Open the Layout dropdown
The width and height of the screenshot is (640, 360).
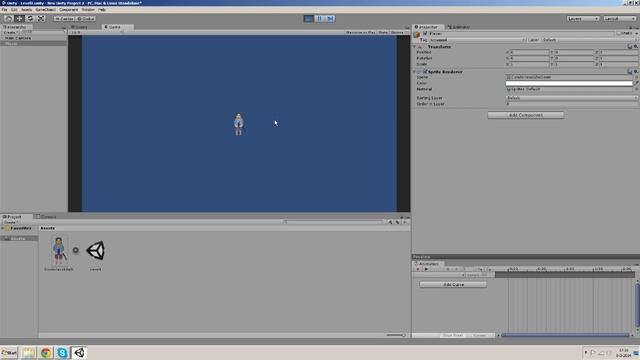pos(620,19)
